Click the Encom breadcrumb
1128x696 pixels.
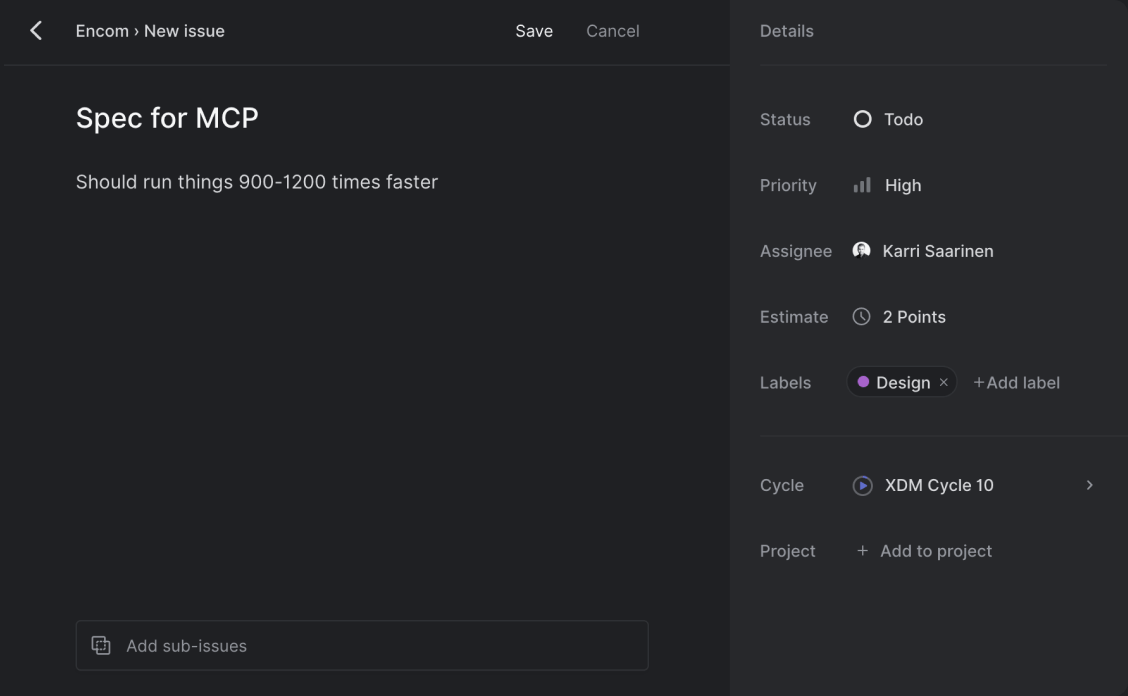click(101, 31)
